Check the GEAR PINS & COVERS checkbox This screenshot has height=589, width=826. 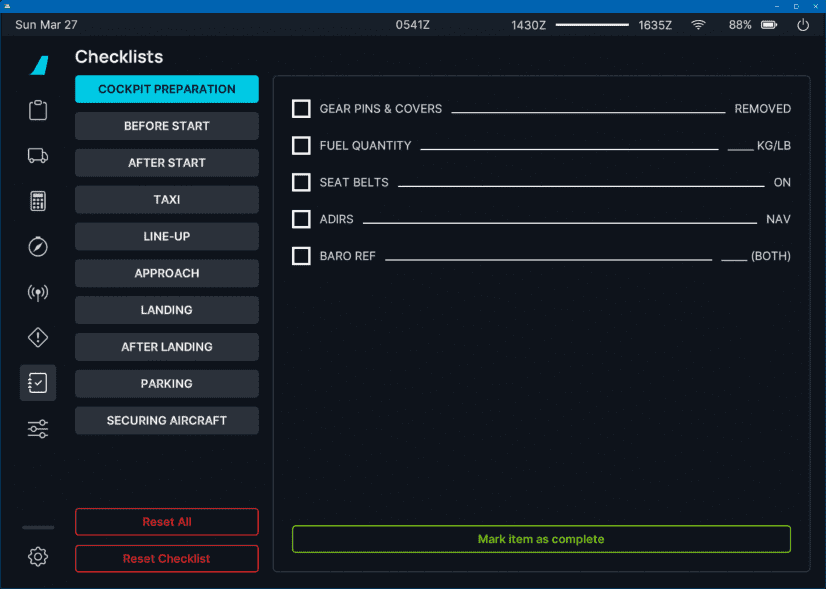click(301, 109)
